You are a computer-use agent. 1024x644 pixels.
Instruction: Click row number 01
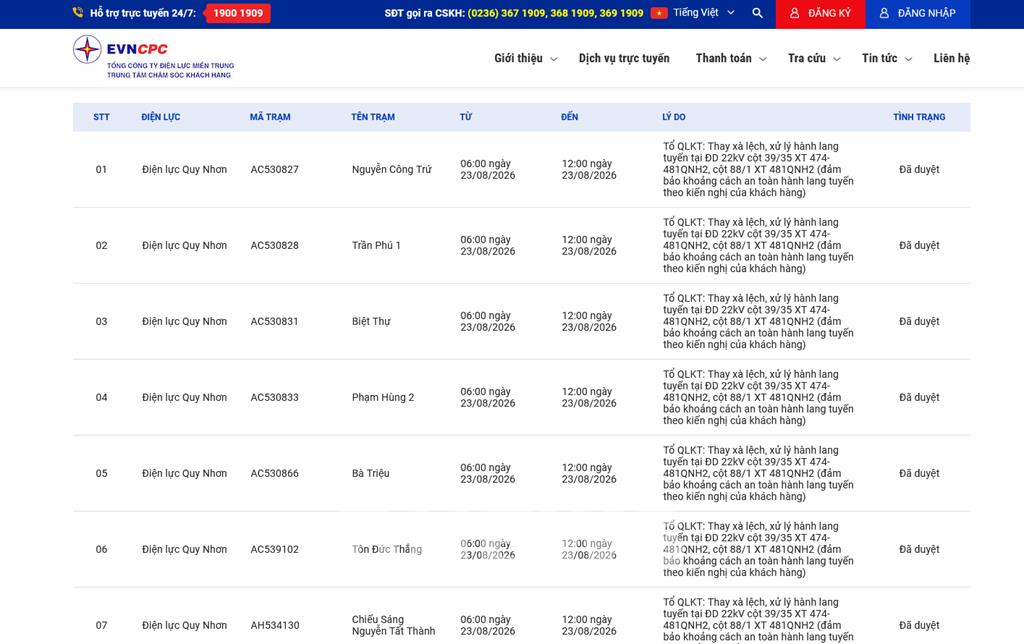101,169
